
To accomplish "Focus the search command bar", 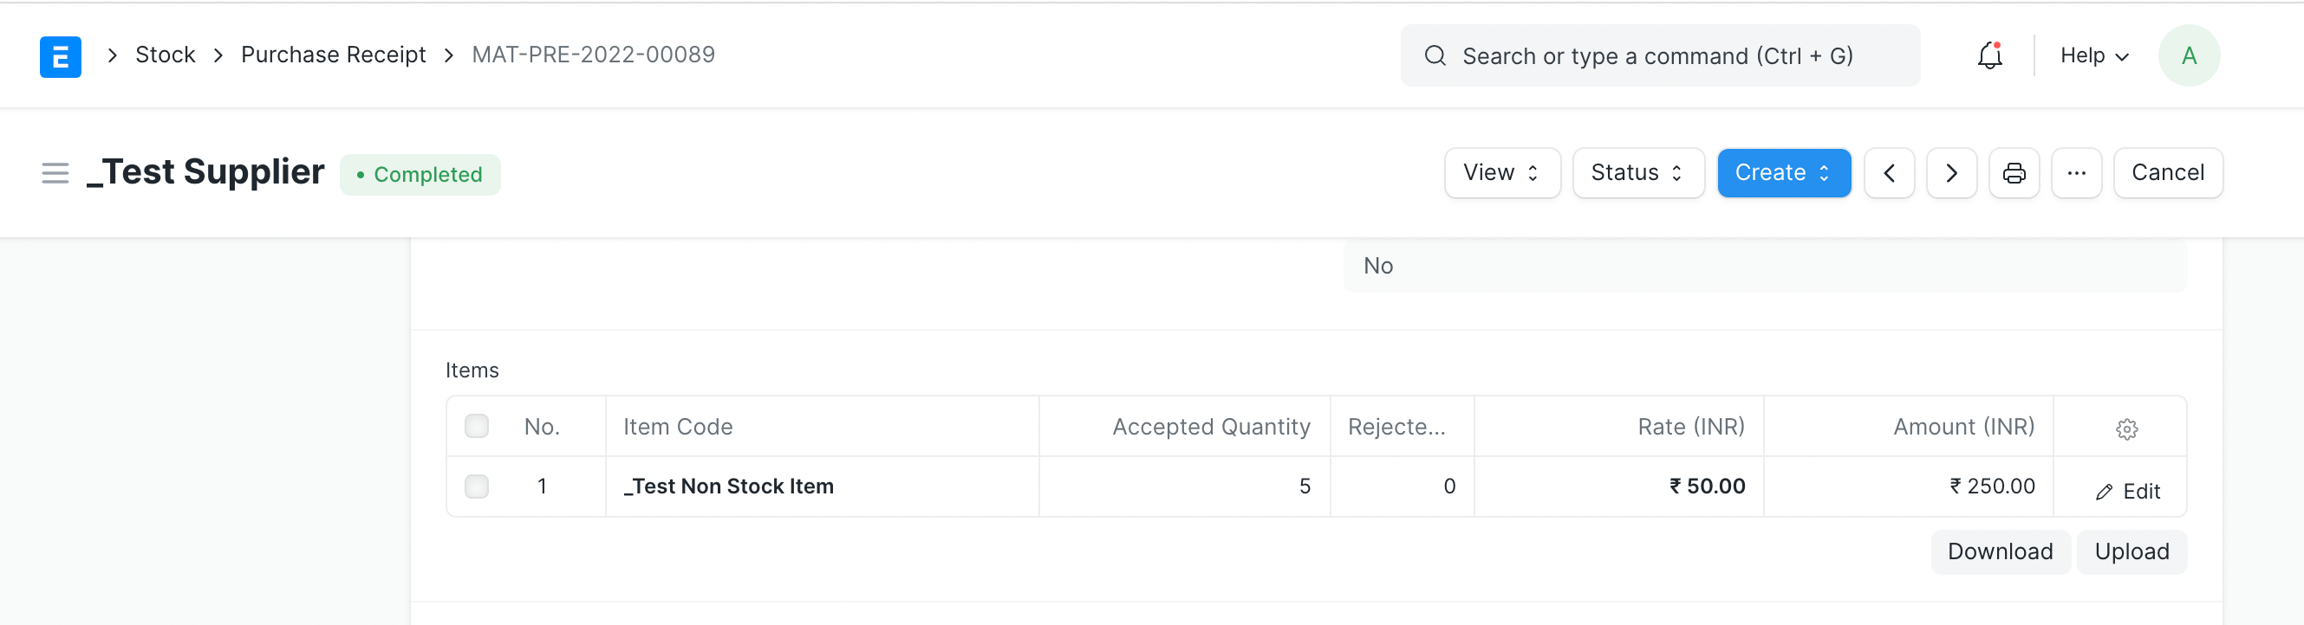I will click(1660, 56).
